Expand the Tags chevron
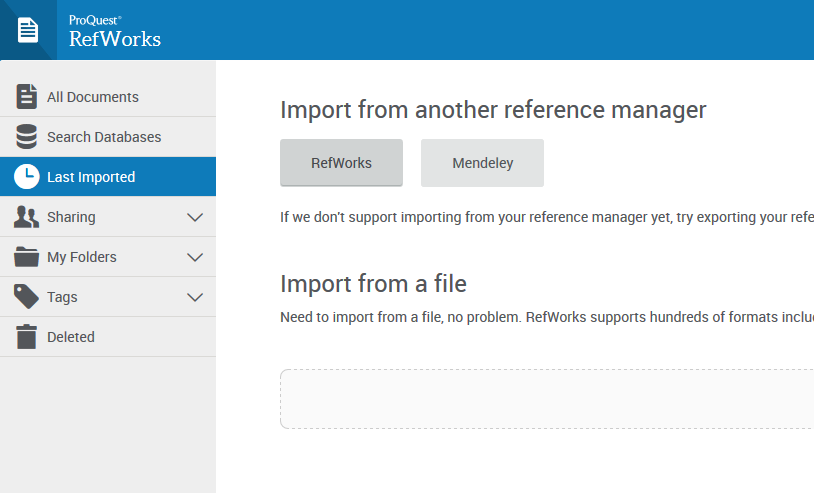The height and width of the screenshot is (493, 814). (195, 297)
